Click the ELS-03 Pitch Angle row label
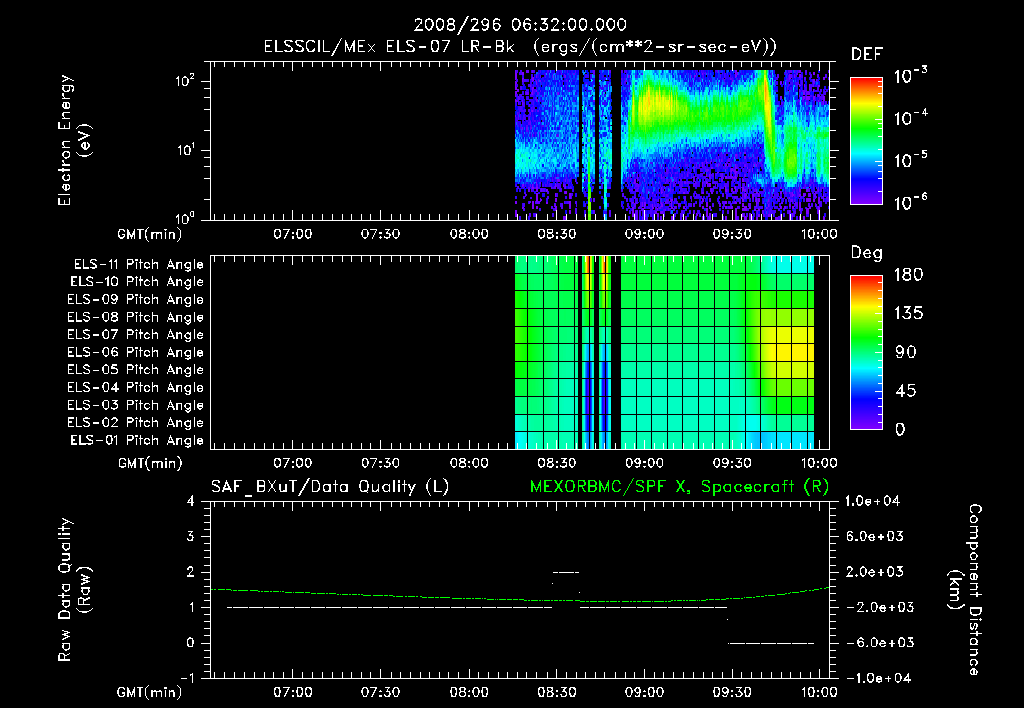 point(135,405)
